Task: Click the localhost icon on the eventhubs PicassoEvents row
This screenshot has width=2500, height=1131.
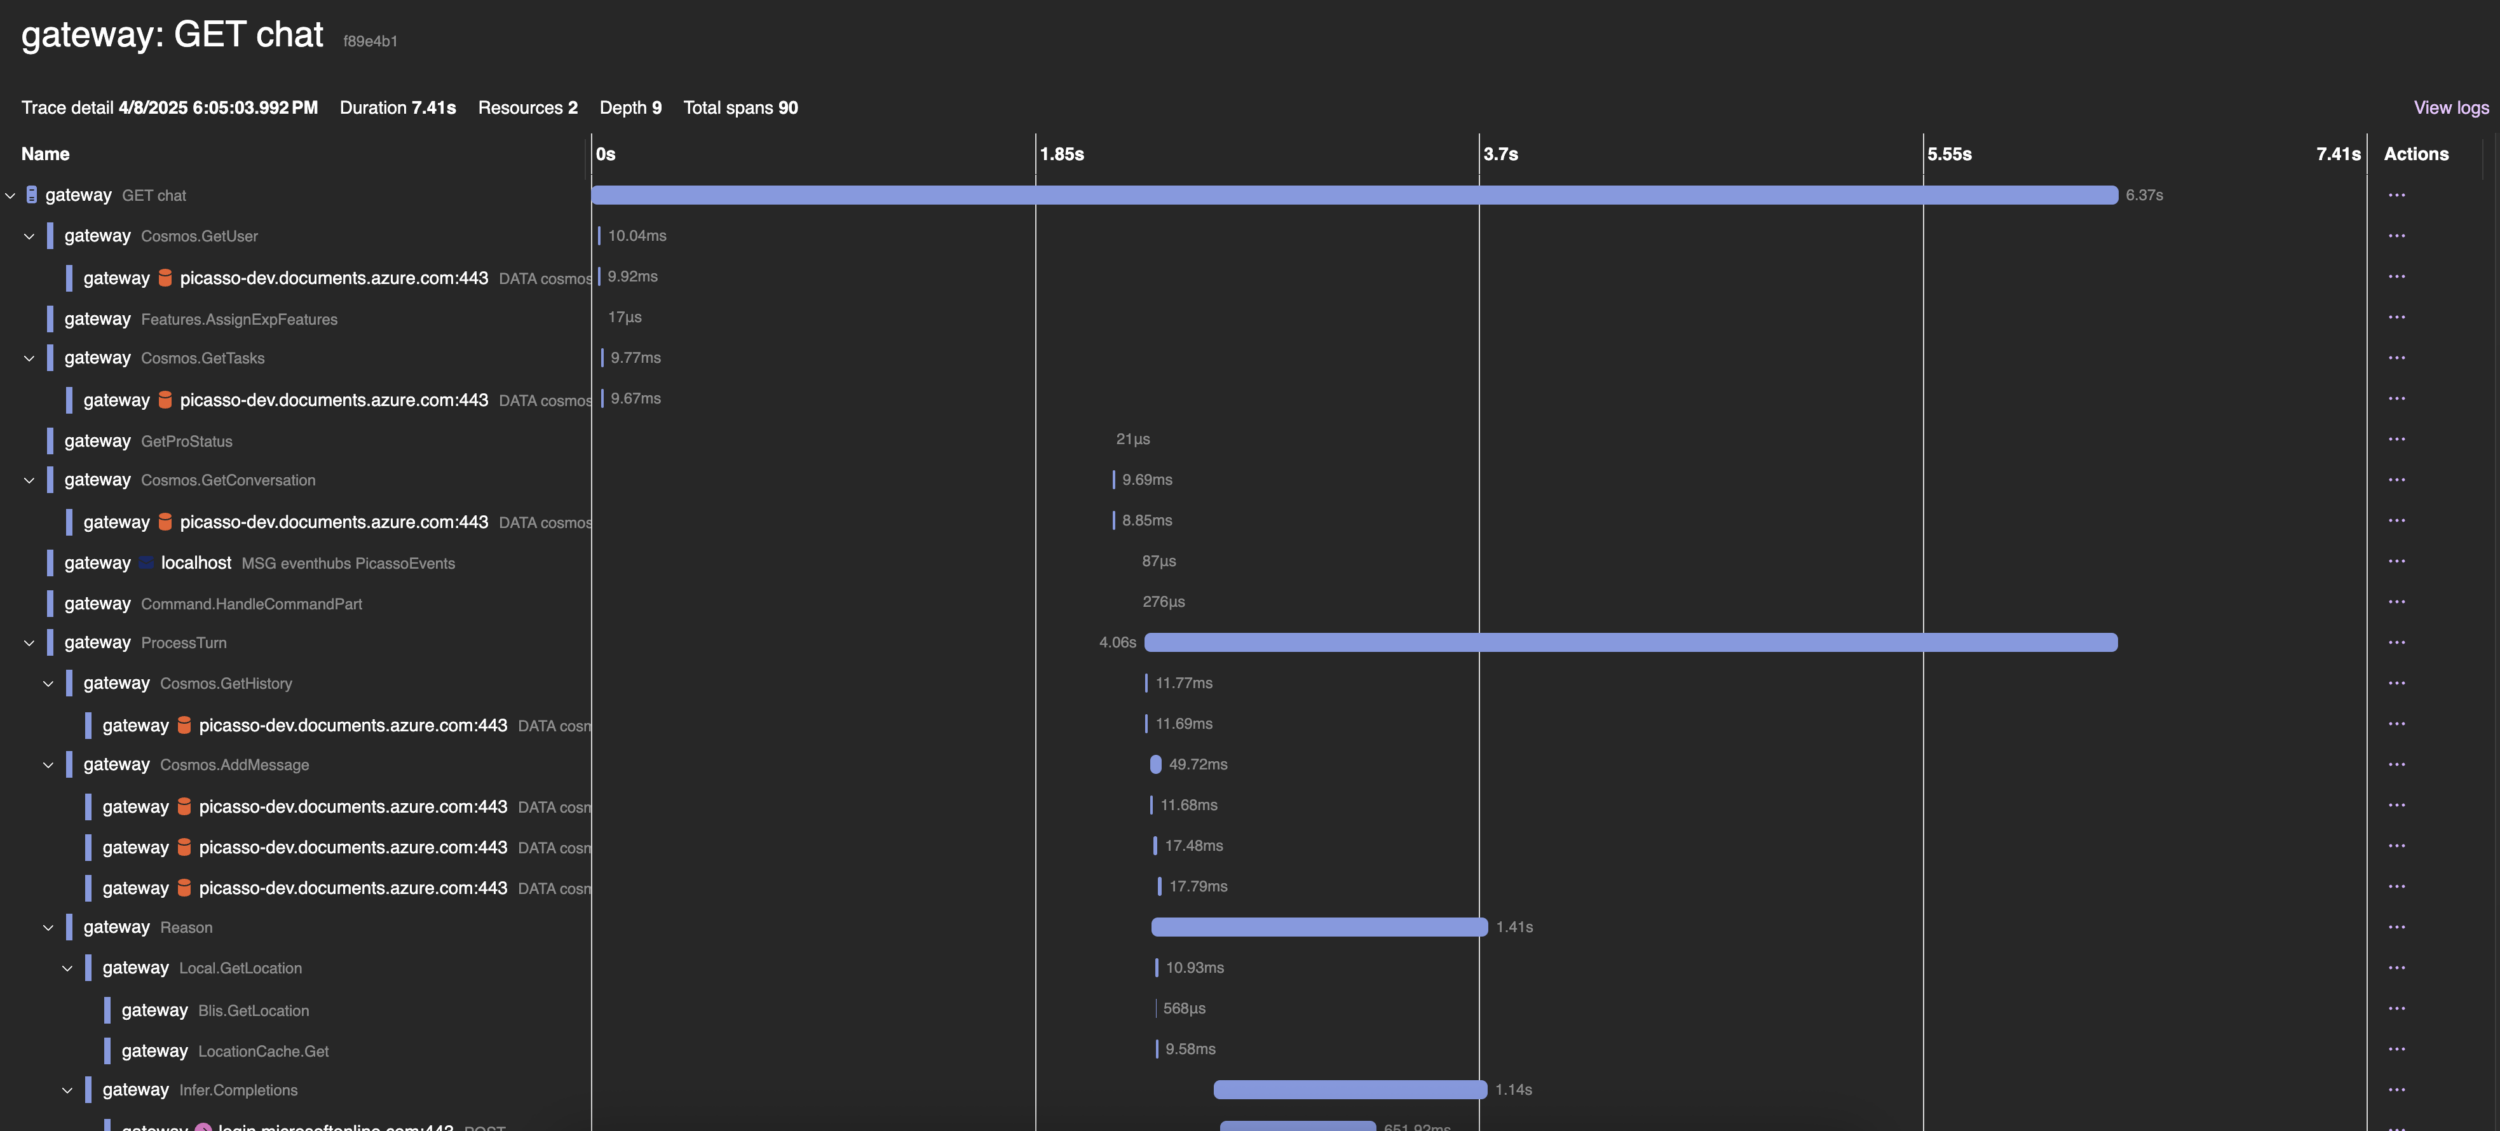Action: [x=144, y=562]
